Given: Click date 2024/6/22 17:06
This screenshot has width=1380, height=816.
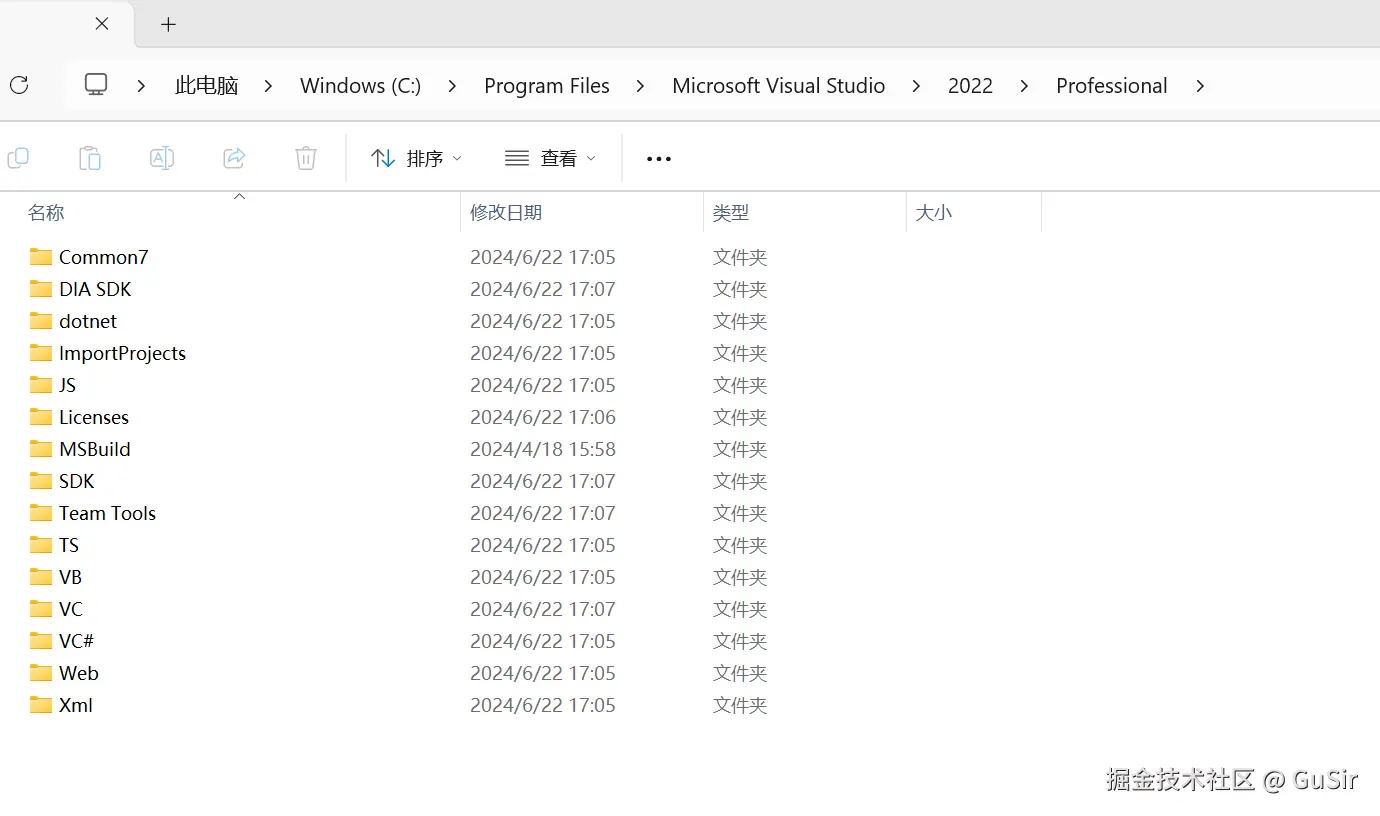Looking at the screenshot, I should point(543,417).
